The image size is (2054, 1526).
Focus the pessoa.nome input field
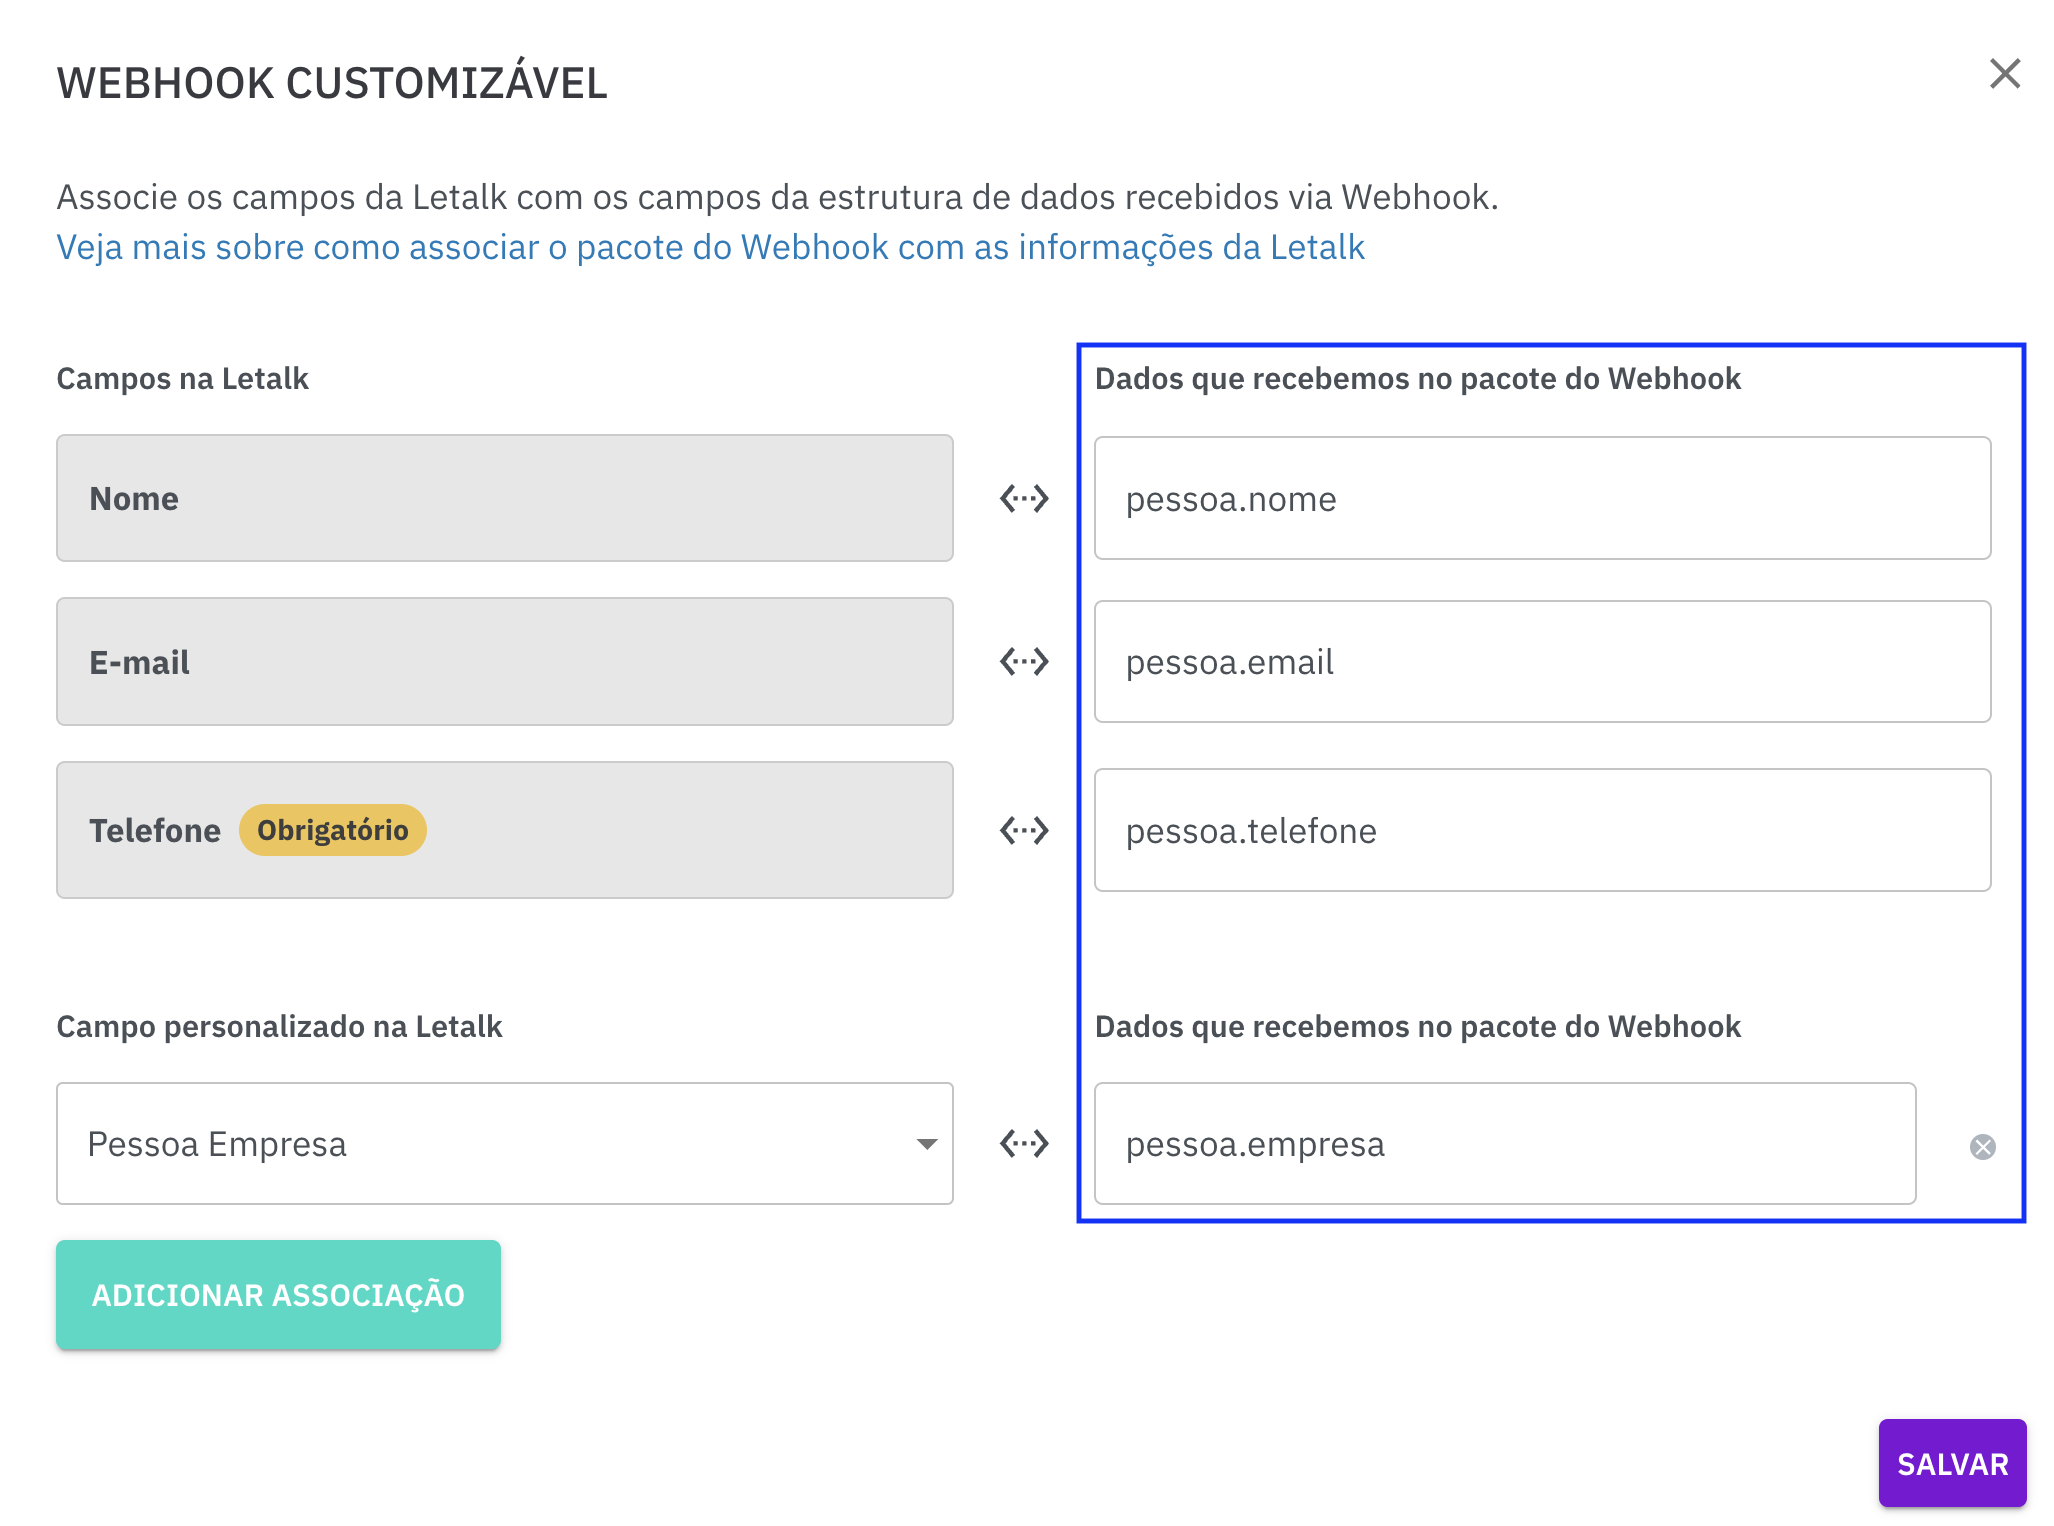pos(1542,498)
